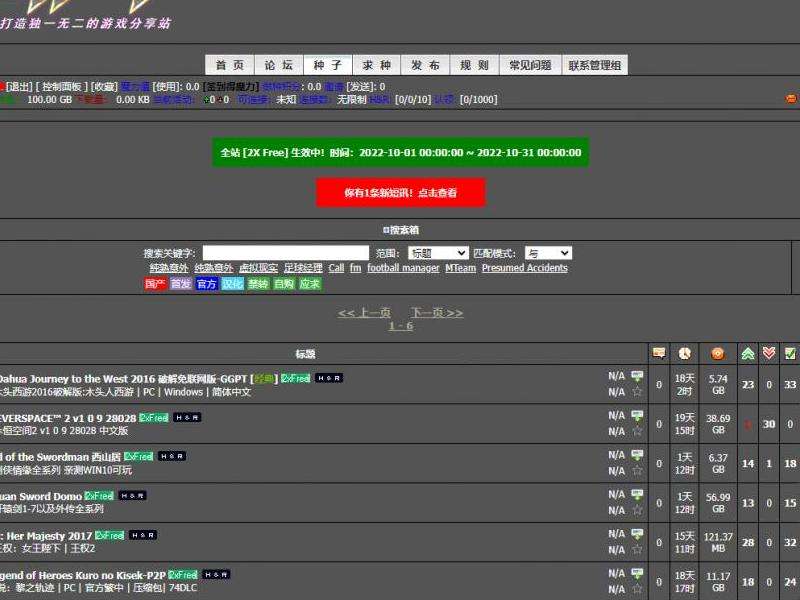The image size is (800, 600).
Task: Go to next page via 下一页 link
Action: click(436, 312)
